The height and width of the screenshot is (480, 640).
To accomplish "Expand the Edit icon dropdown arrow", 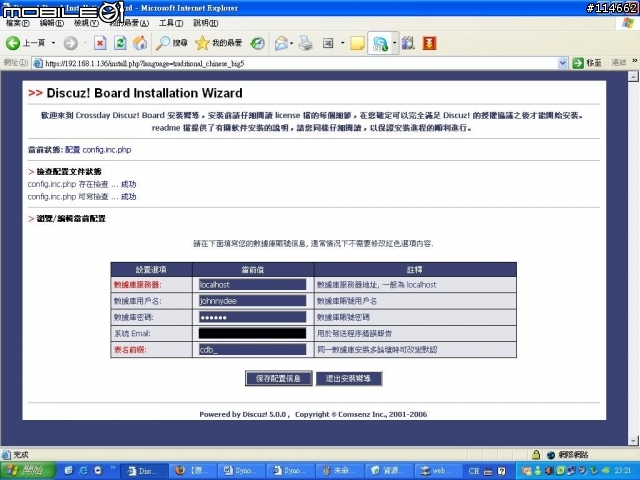I will [342, 43].
